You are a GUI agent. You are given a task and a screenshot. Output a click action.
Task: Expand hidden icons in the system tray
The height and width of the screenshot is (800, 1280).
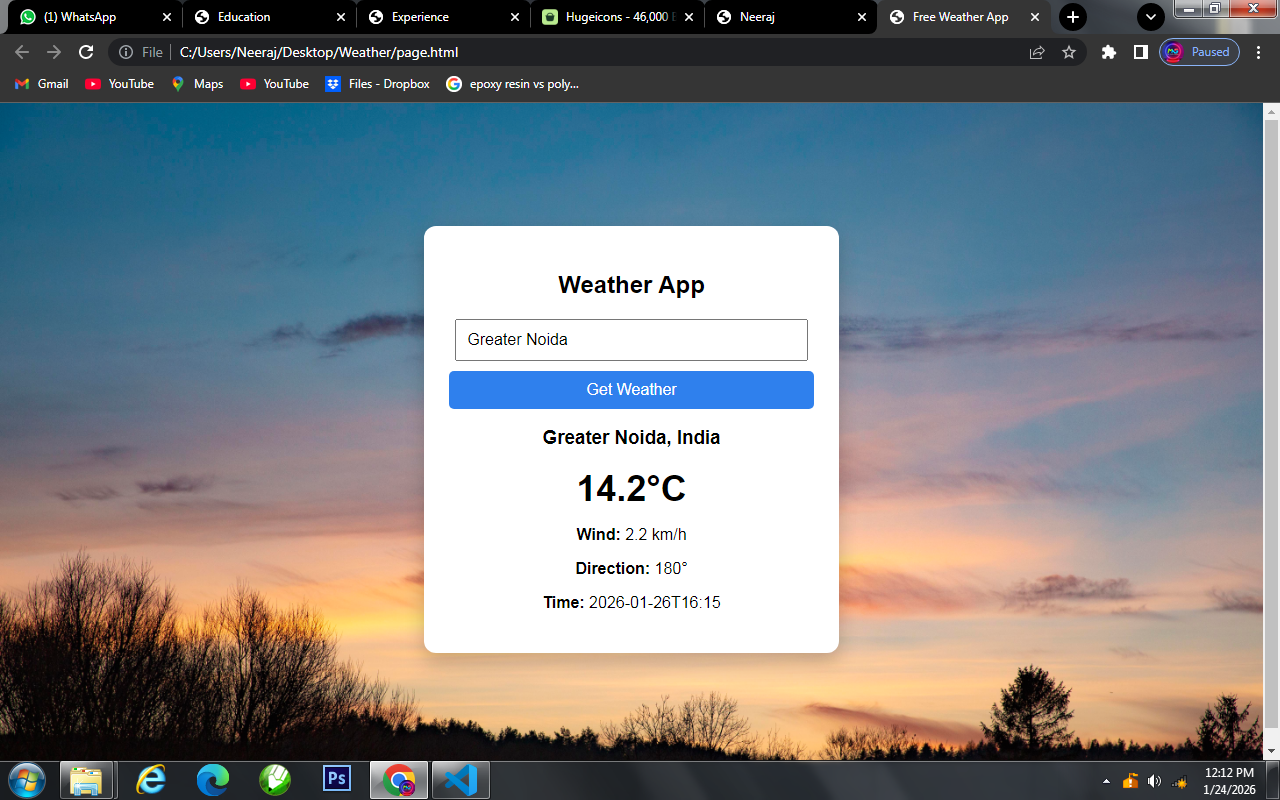[1106, 780]
